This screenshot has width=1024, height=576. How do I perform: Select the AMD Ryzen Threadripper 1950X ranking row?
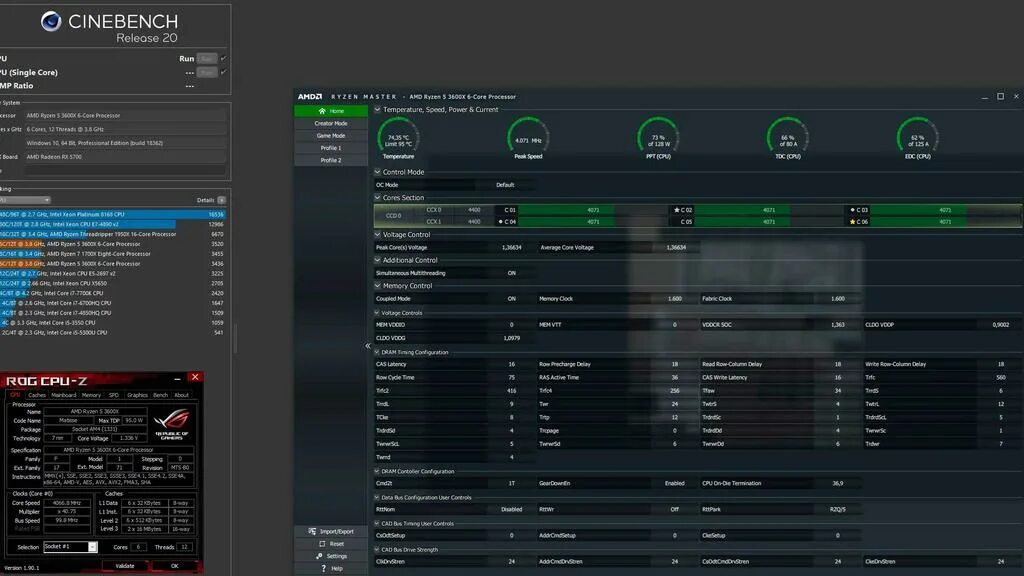(112, 234)
